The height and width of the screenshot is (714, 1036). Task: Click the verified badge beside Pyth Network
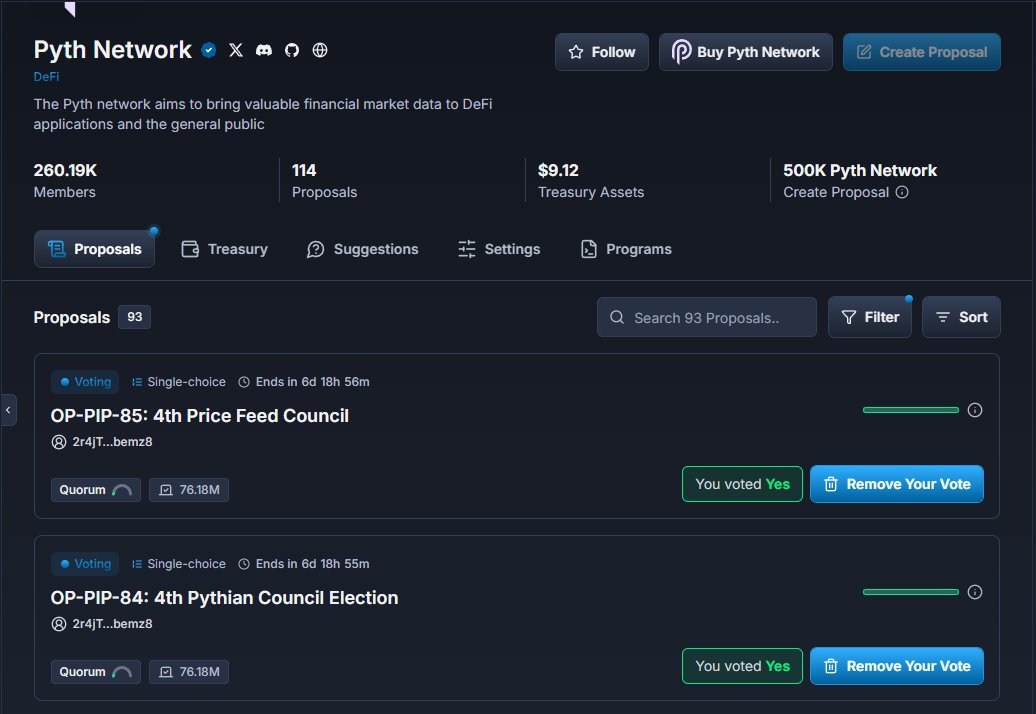(x=209, y=50)
